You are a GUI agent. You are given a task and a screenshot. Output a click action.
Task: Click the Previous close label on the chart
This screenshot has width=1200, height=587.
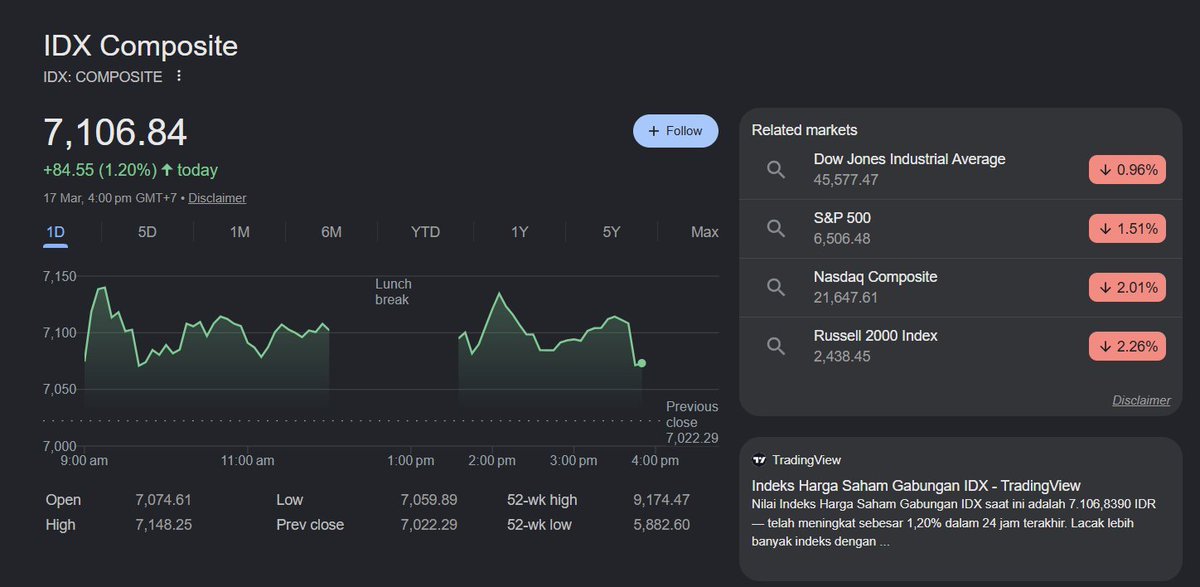[692, 414]
